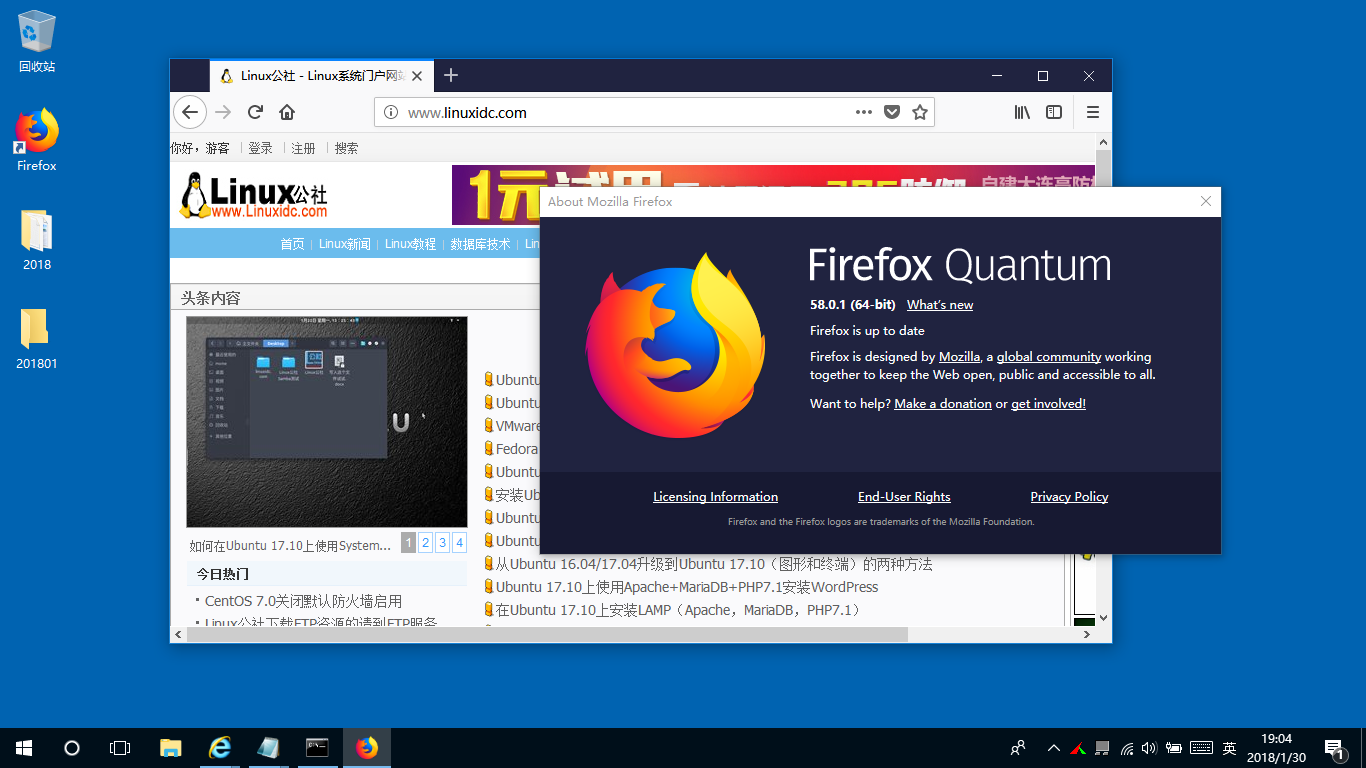Open the What's new link in About dialog
The image size is (1366, 768).
tap(940, 305)
